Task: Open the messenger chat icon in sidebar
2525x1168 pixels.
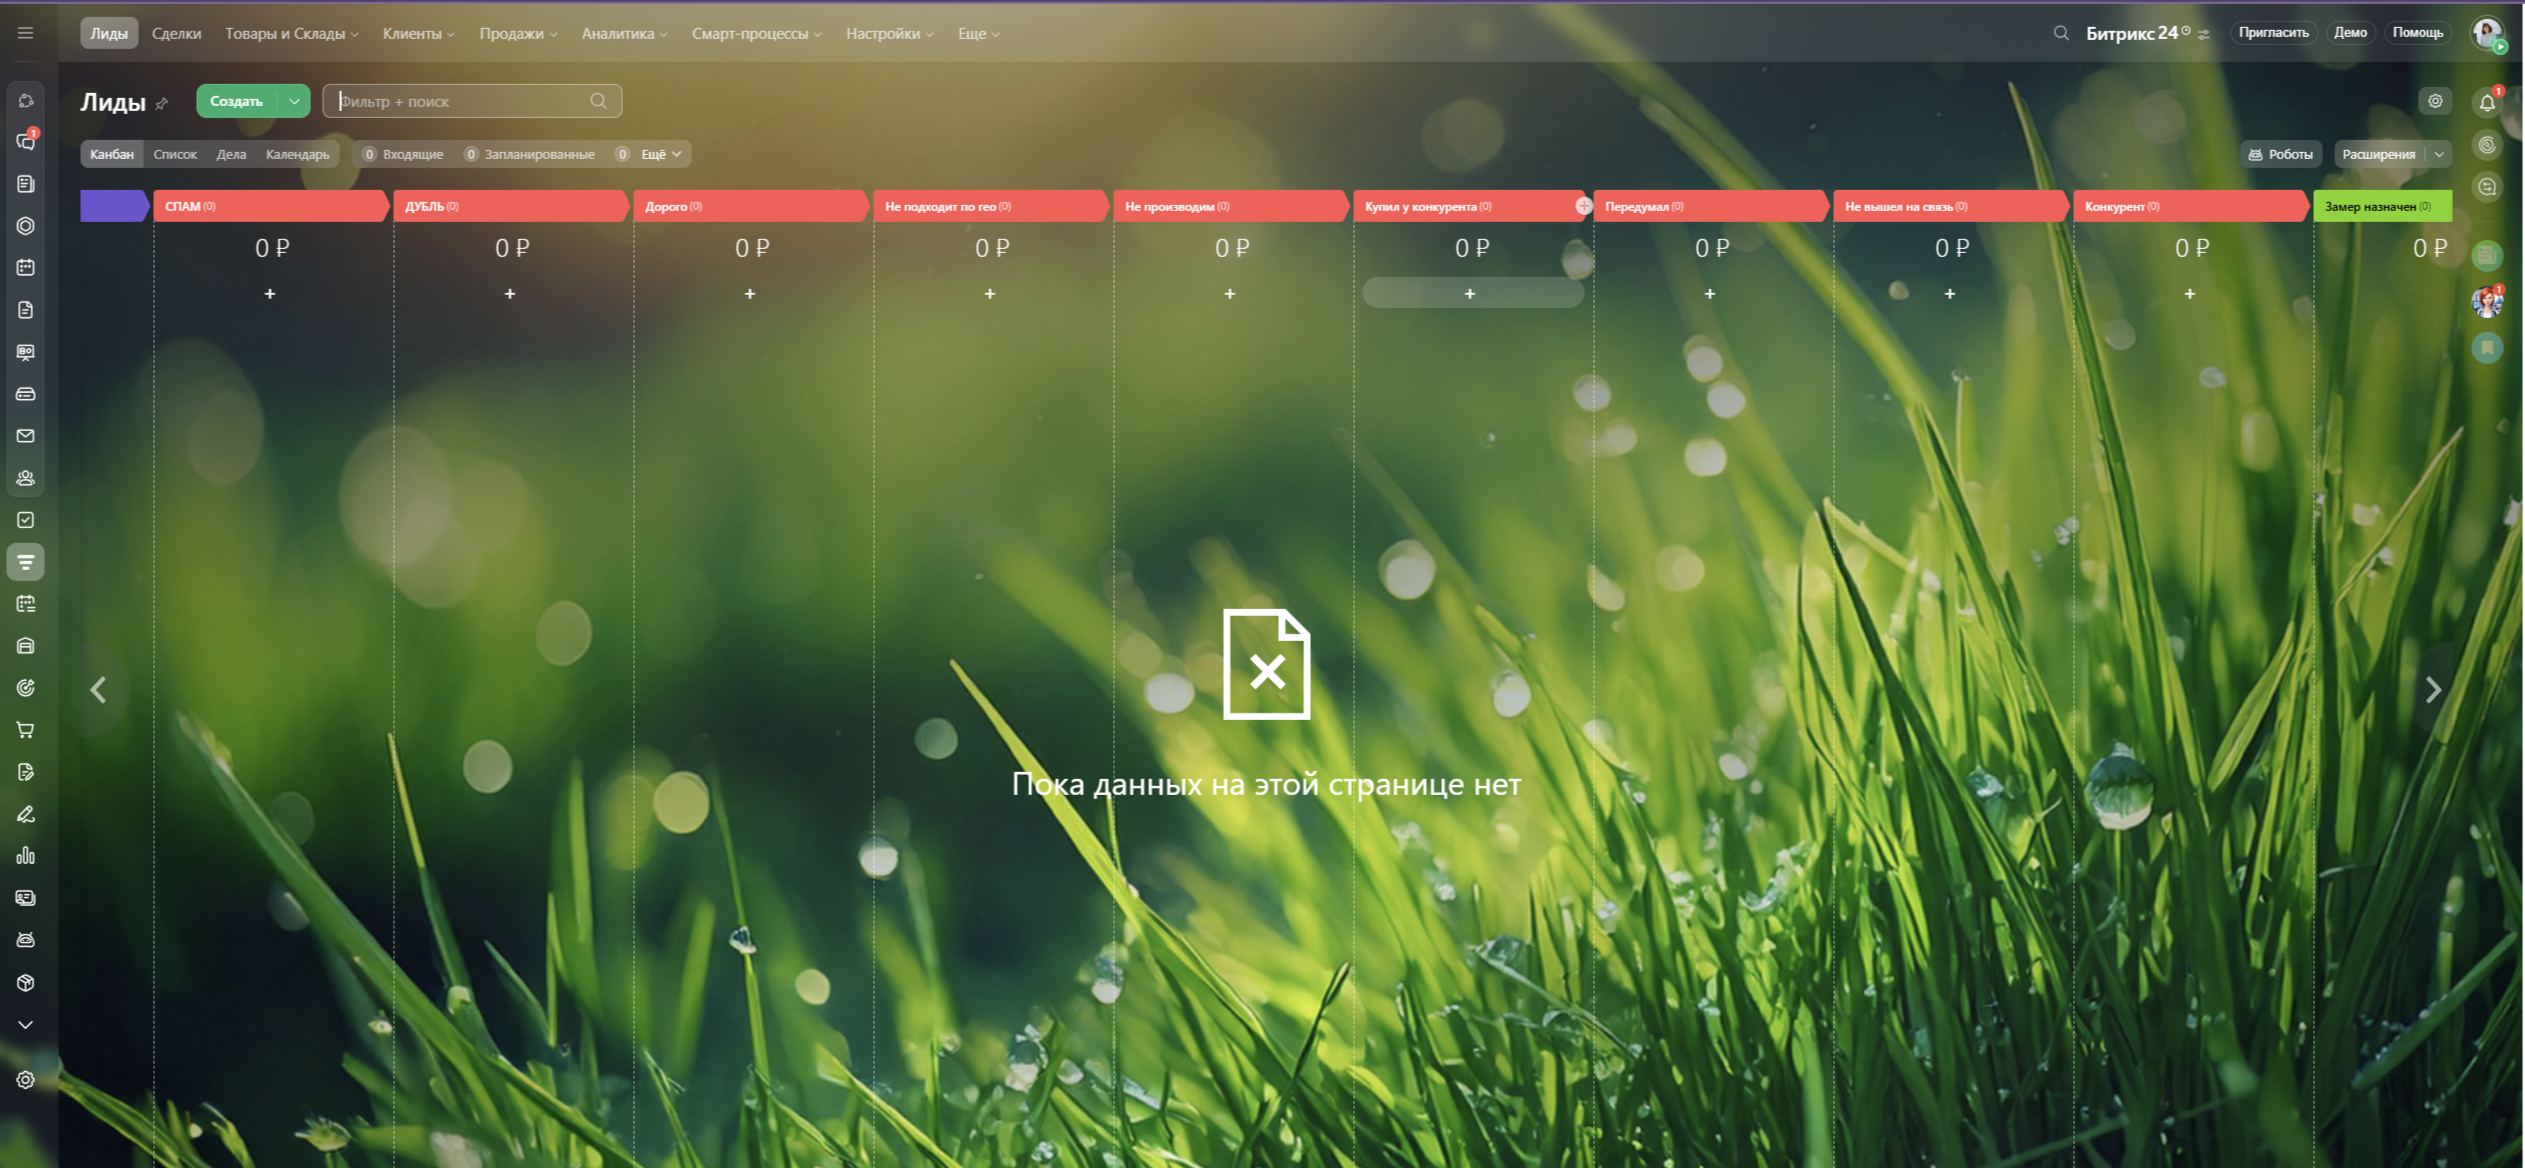Action: 26,142
